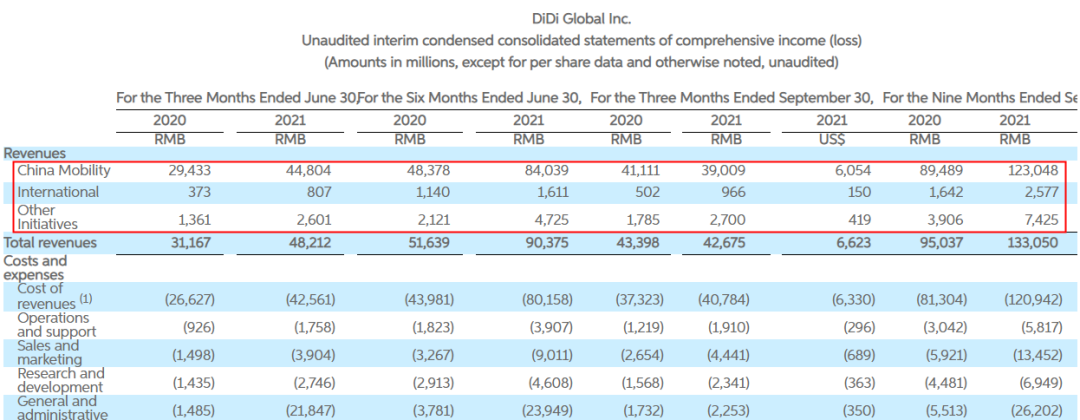The width and height of the screenshot is (1080, 420).
Task: Click the DiDi Global Inc. title
Action: (x=584, y=18)
